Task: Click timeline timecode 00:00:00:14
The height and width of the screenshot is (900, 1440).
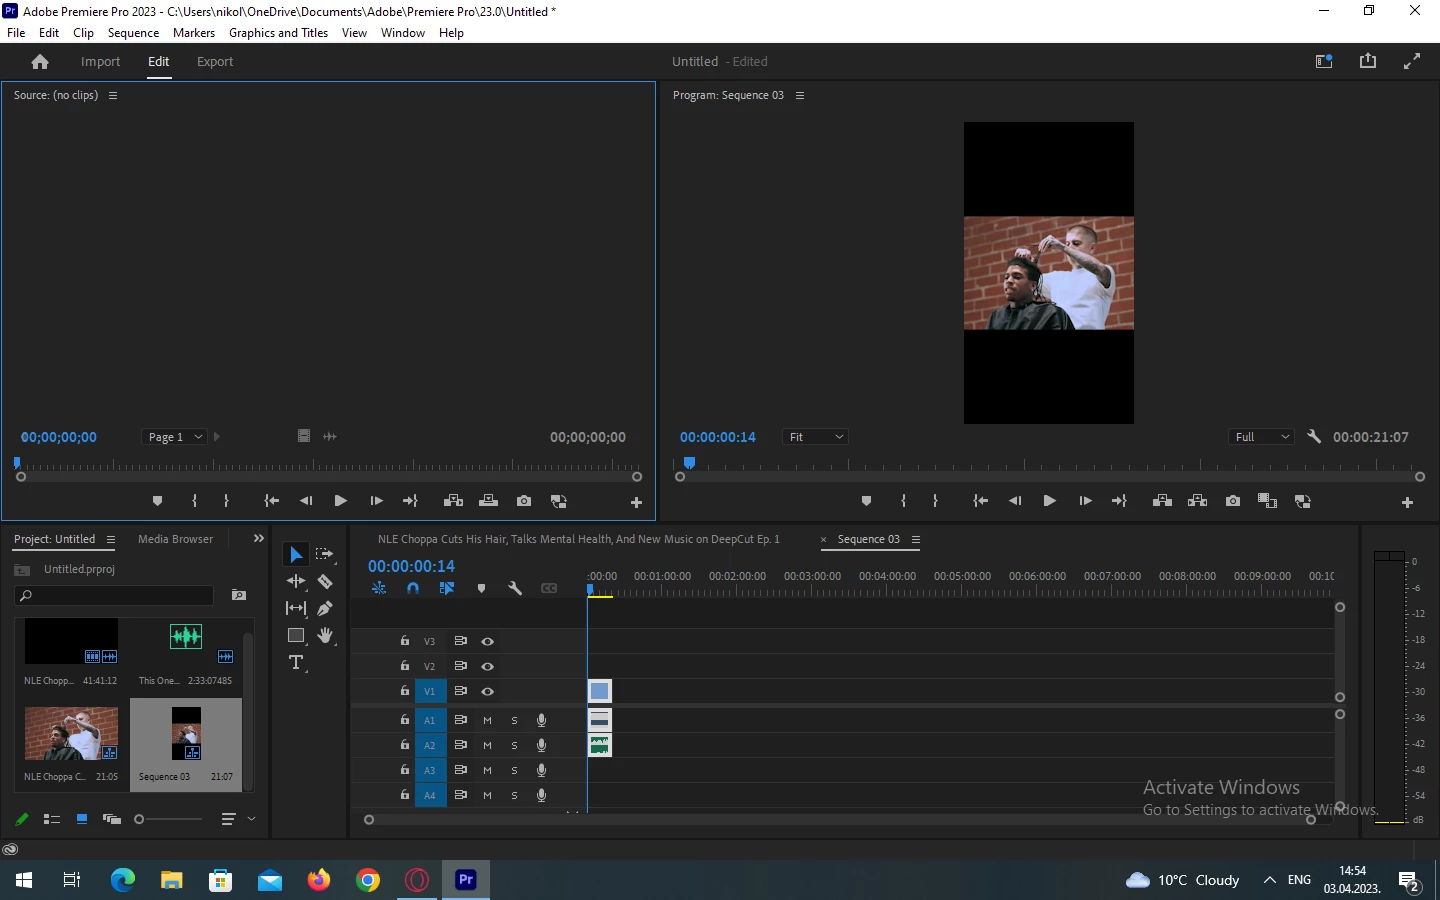Action: coord(411,566)
